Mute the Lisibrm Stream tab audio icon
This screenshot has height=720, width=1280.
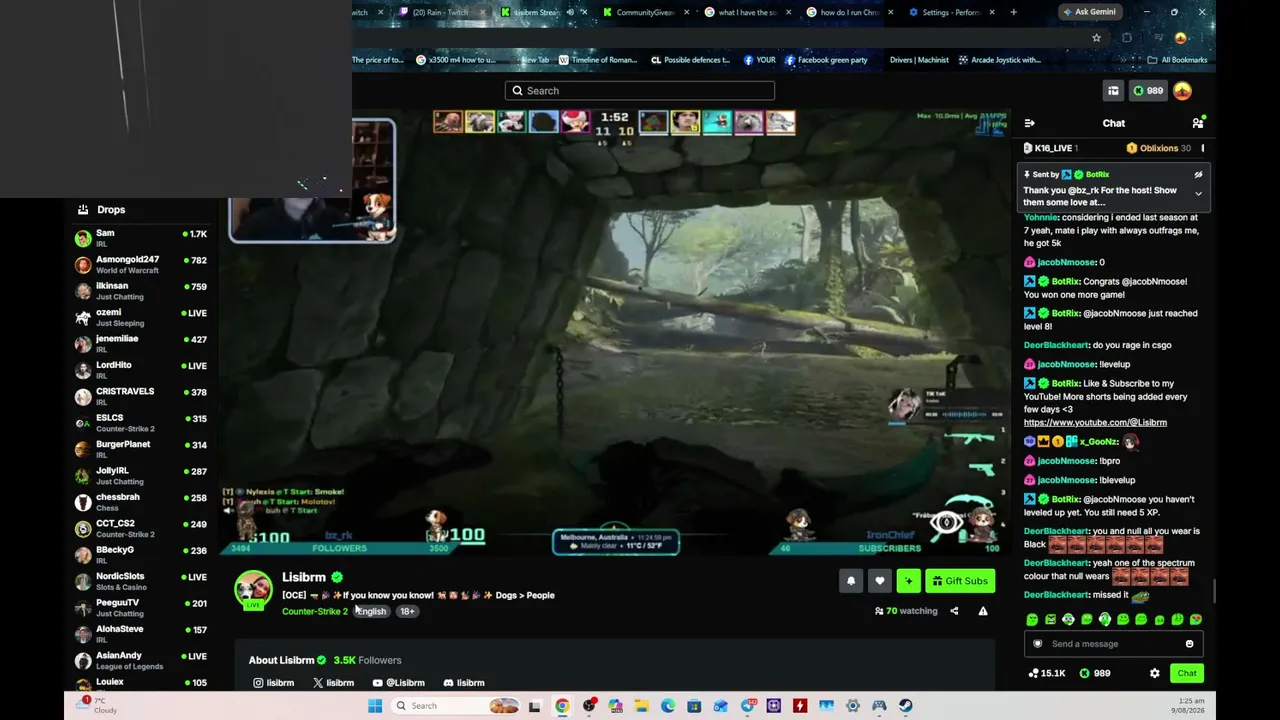click(570, 12)
